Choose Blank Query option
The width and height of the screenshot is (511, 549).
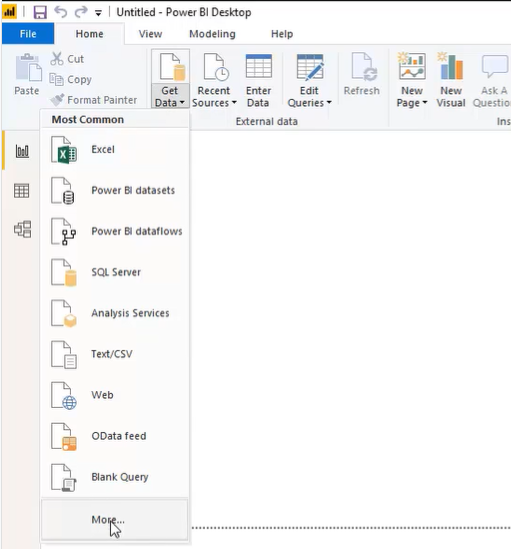(115, 477)
